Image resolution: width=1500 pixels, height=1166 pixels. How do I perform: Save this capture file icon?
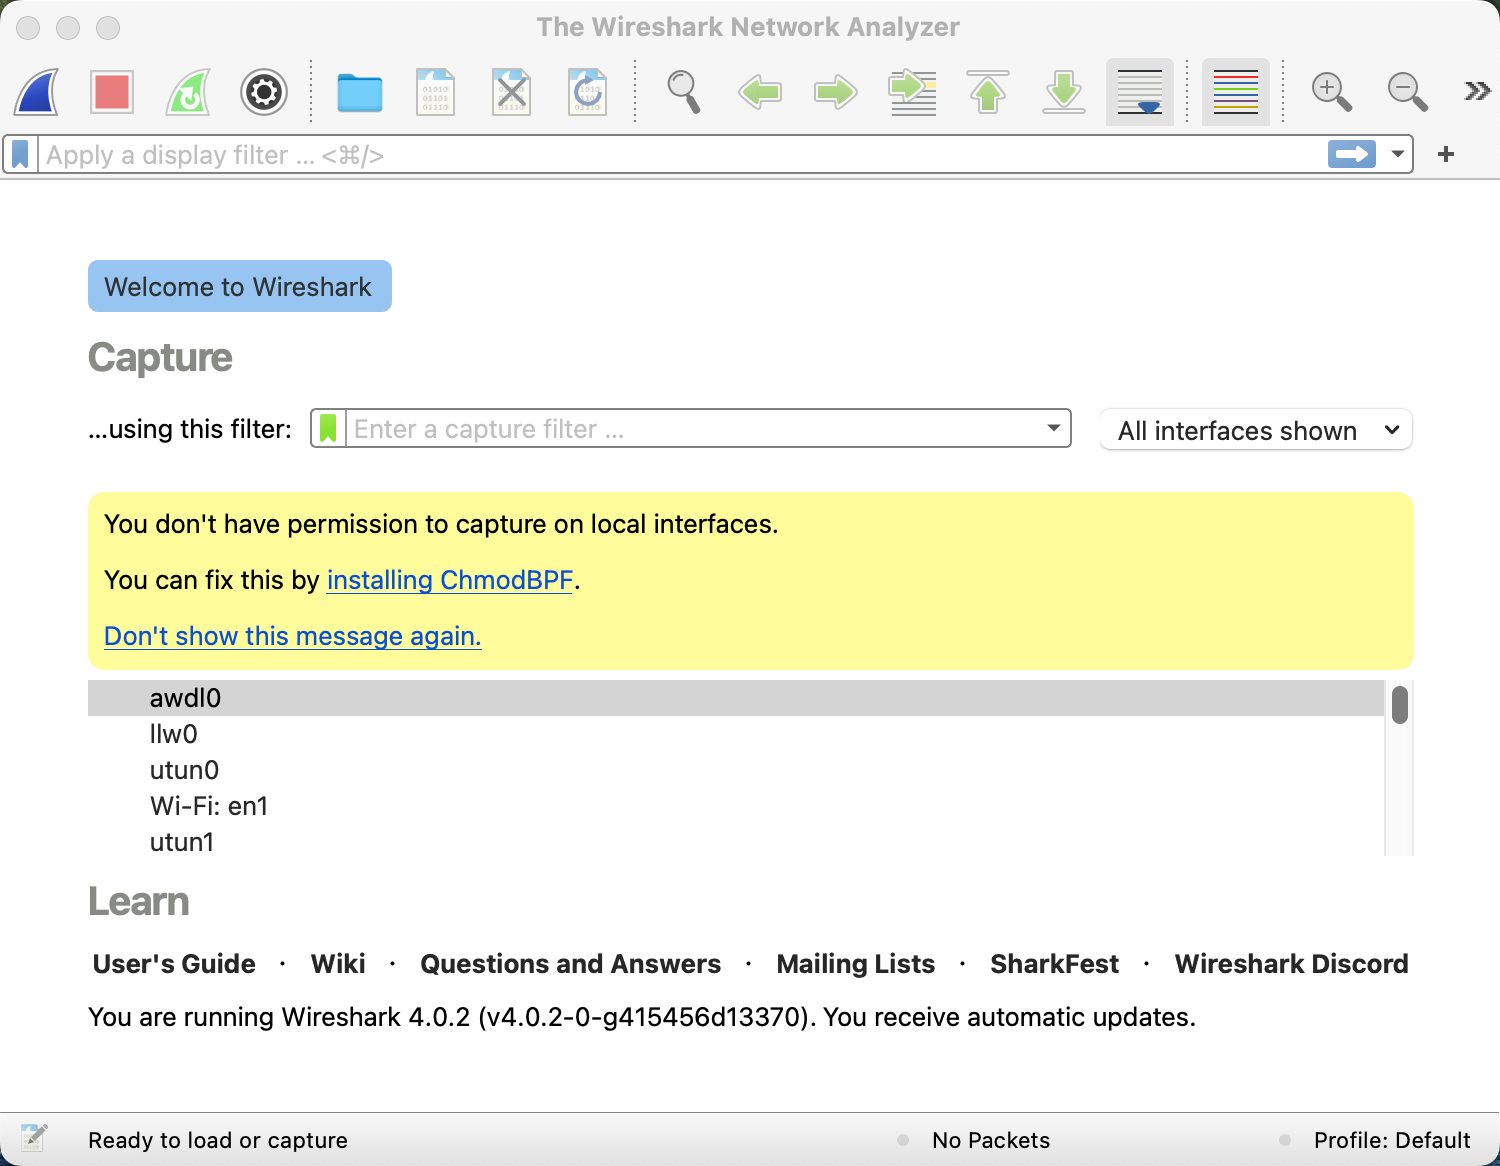436,92
